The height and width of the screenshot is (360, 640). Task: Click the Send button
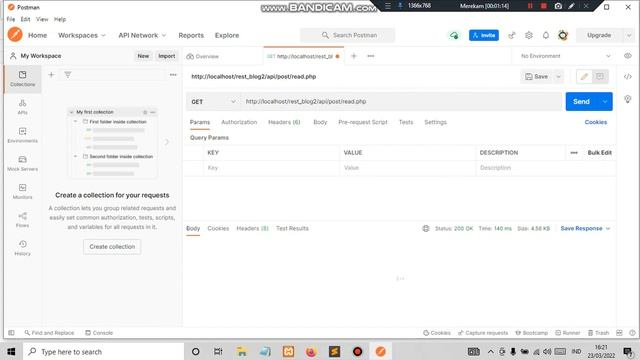(582, 102)
